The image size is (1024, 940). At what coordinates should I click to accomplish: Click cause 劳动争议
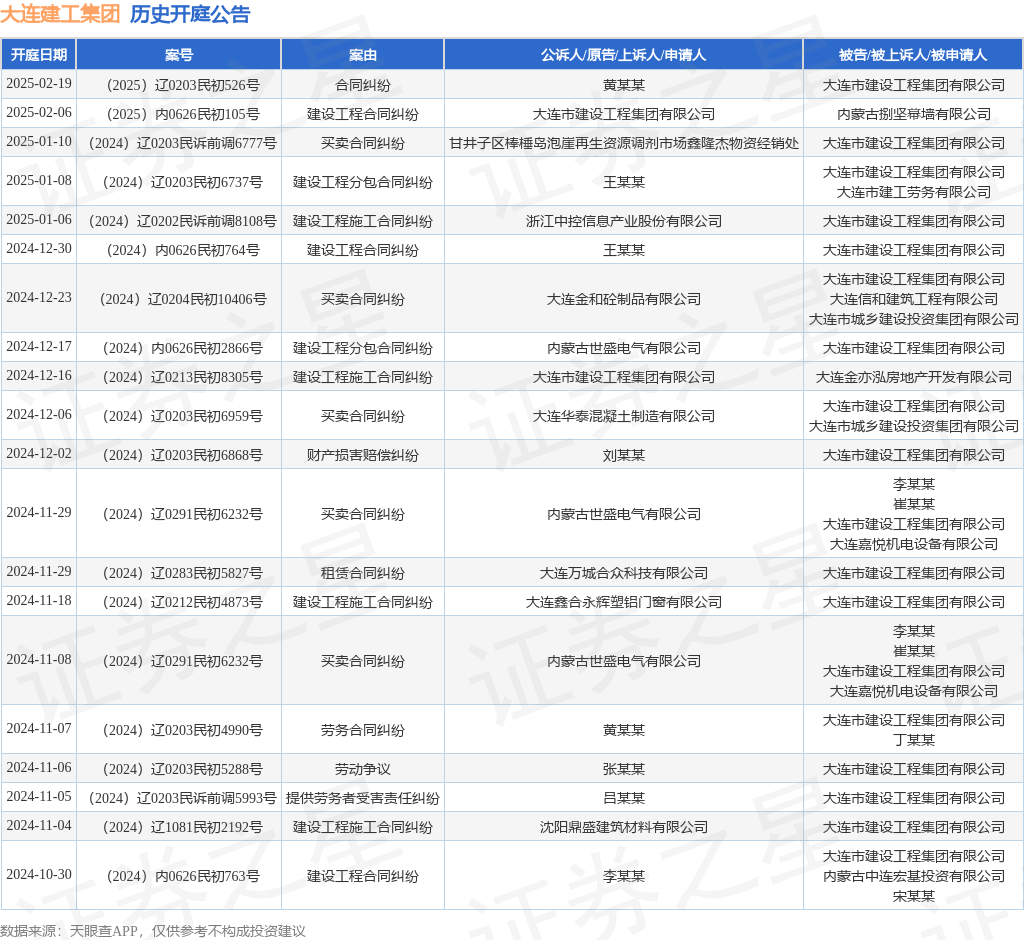tap(362, 769)
